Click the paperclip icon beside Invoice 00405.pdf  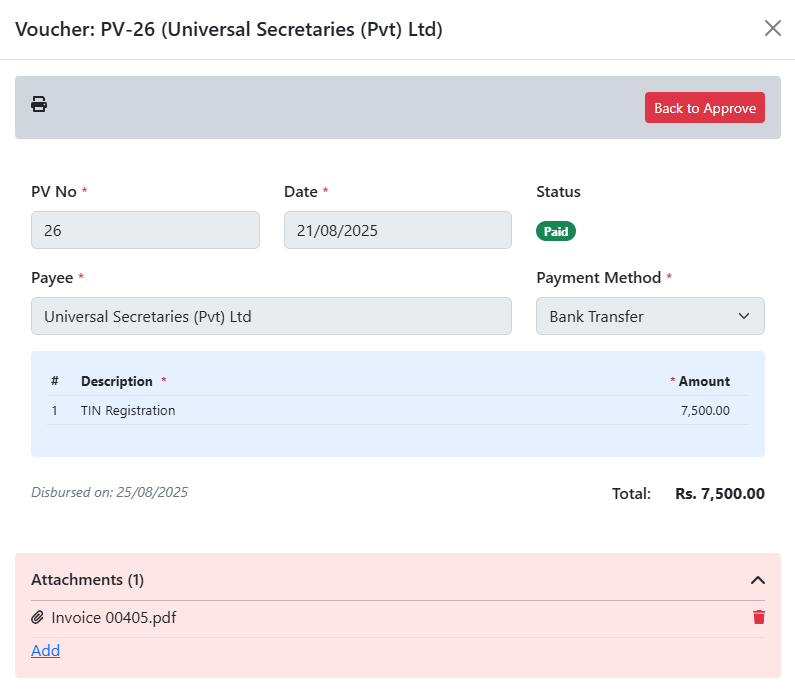tap(38, 617)
